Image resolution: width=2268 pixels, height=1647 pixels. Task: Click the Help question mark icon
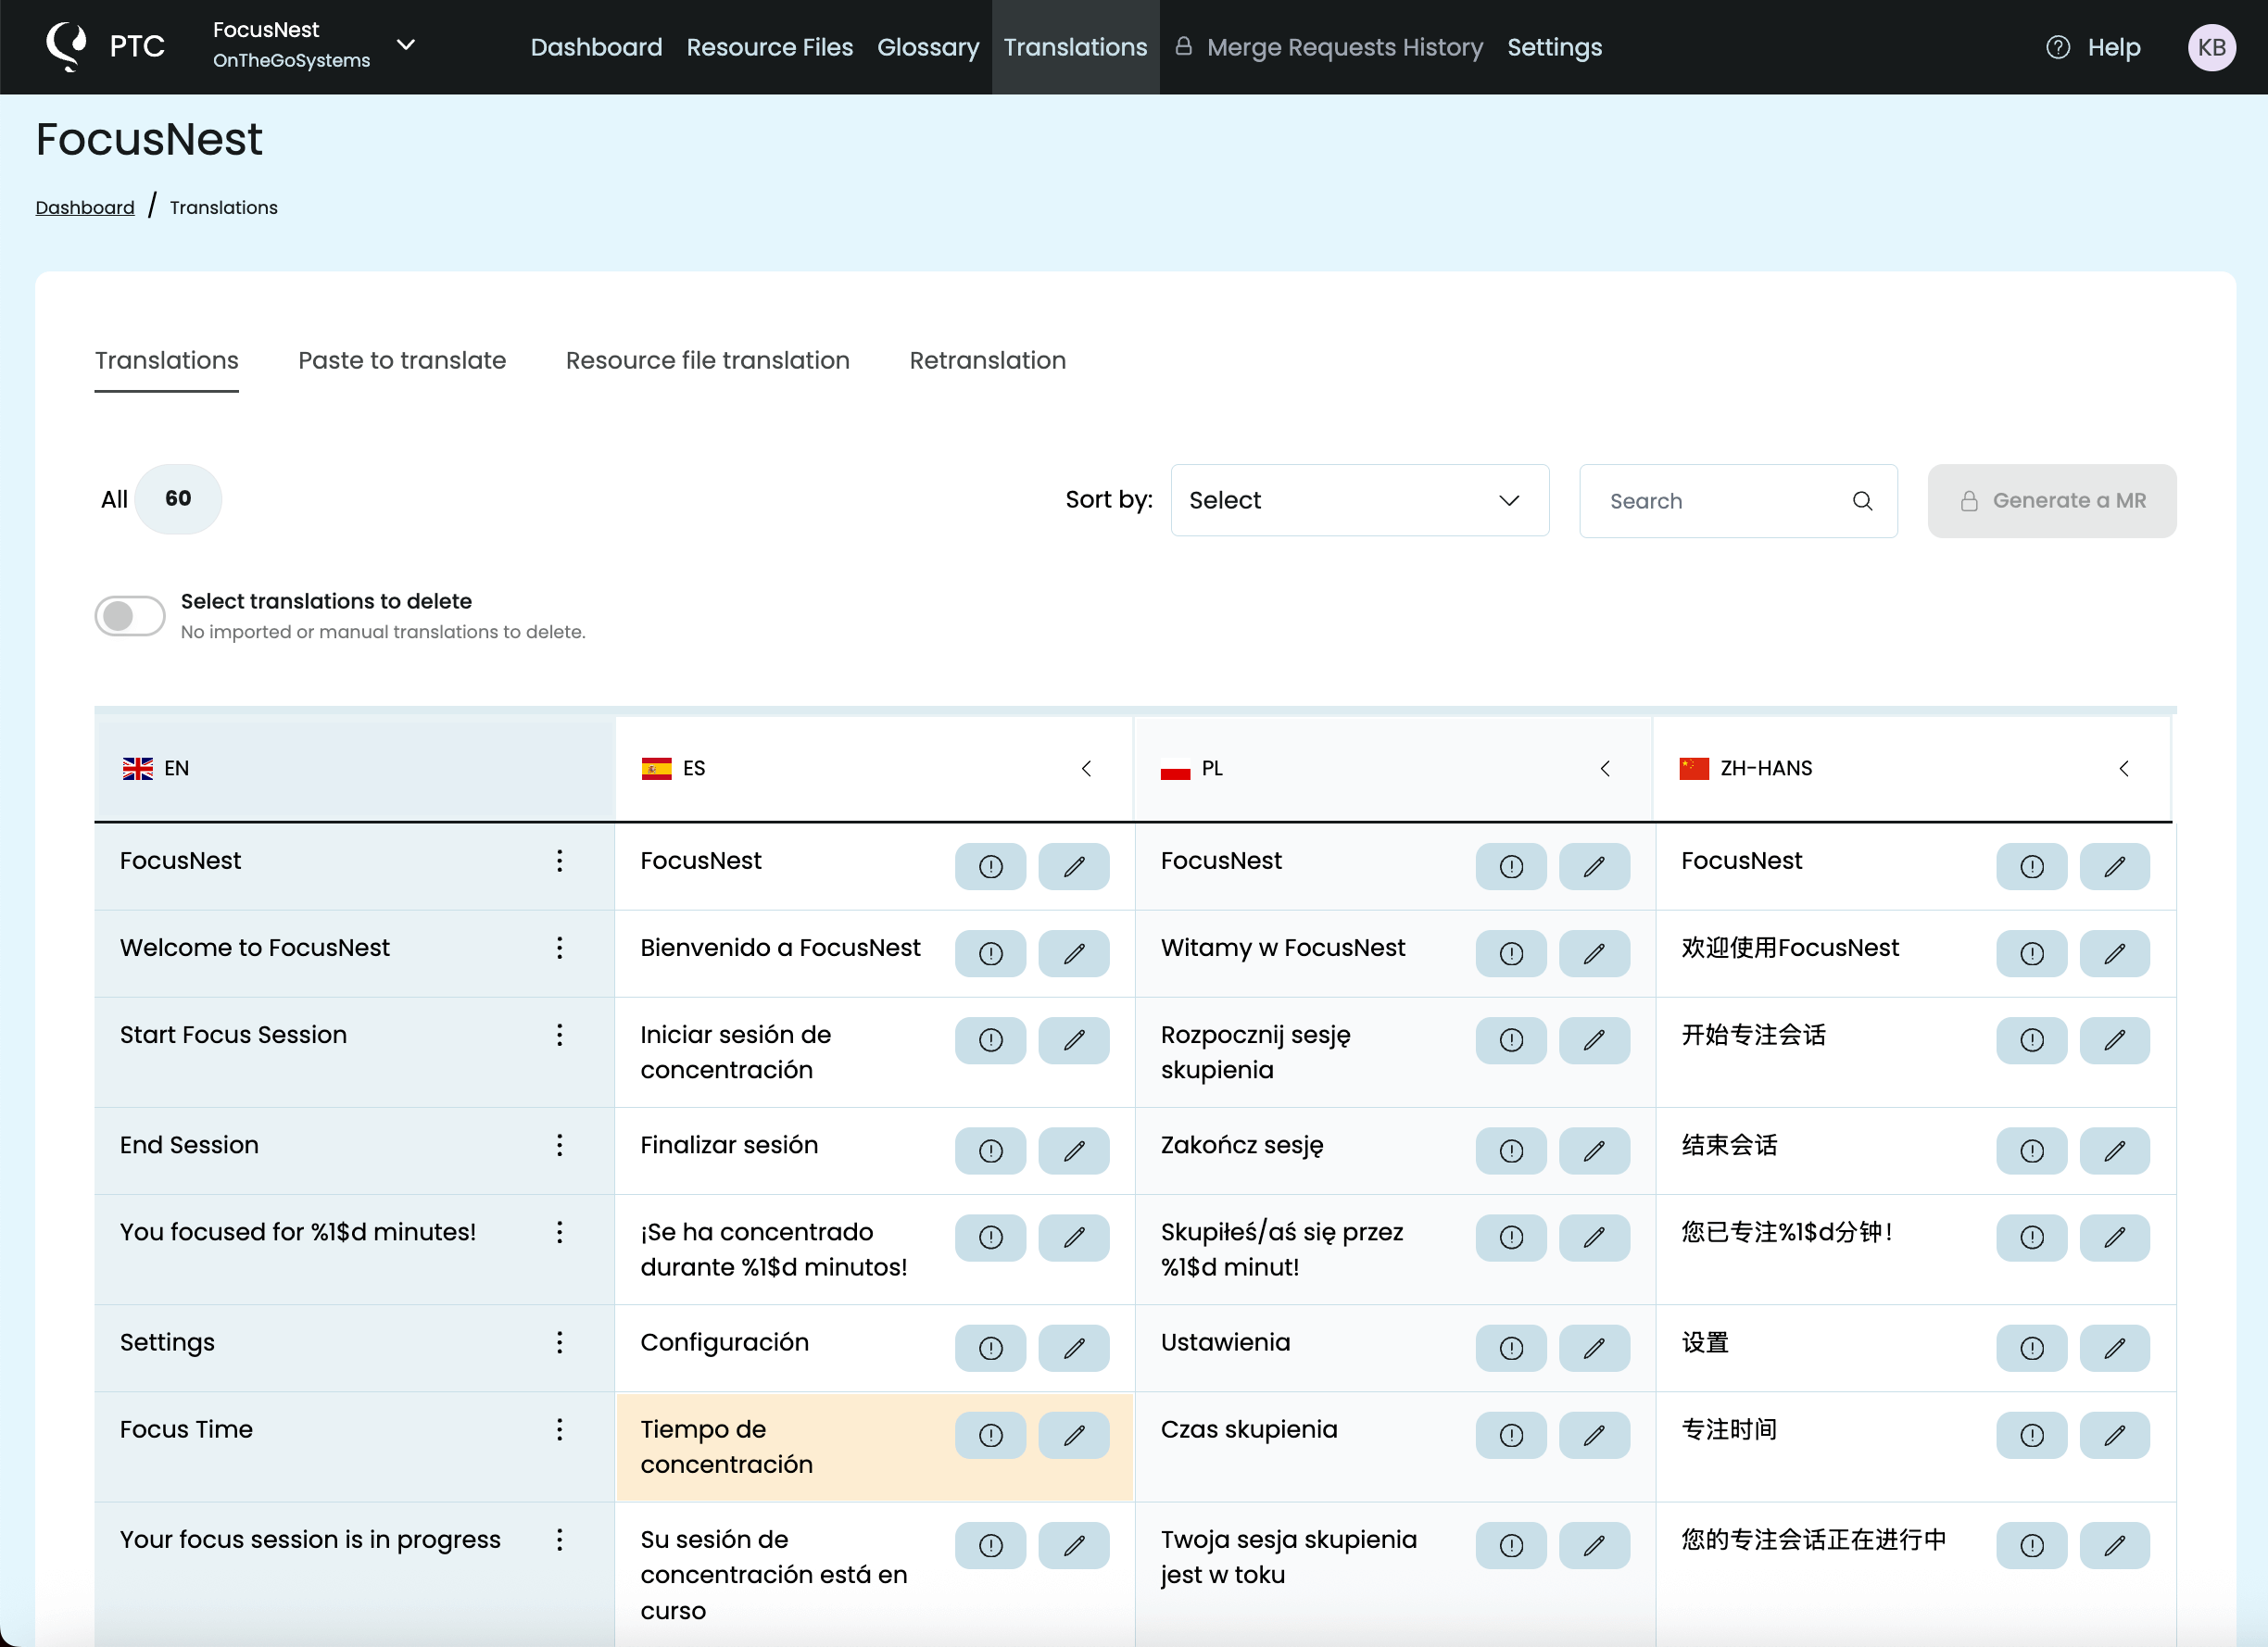click(2058, 47)
